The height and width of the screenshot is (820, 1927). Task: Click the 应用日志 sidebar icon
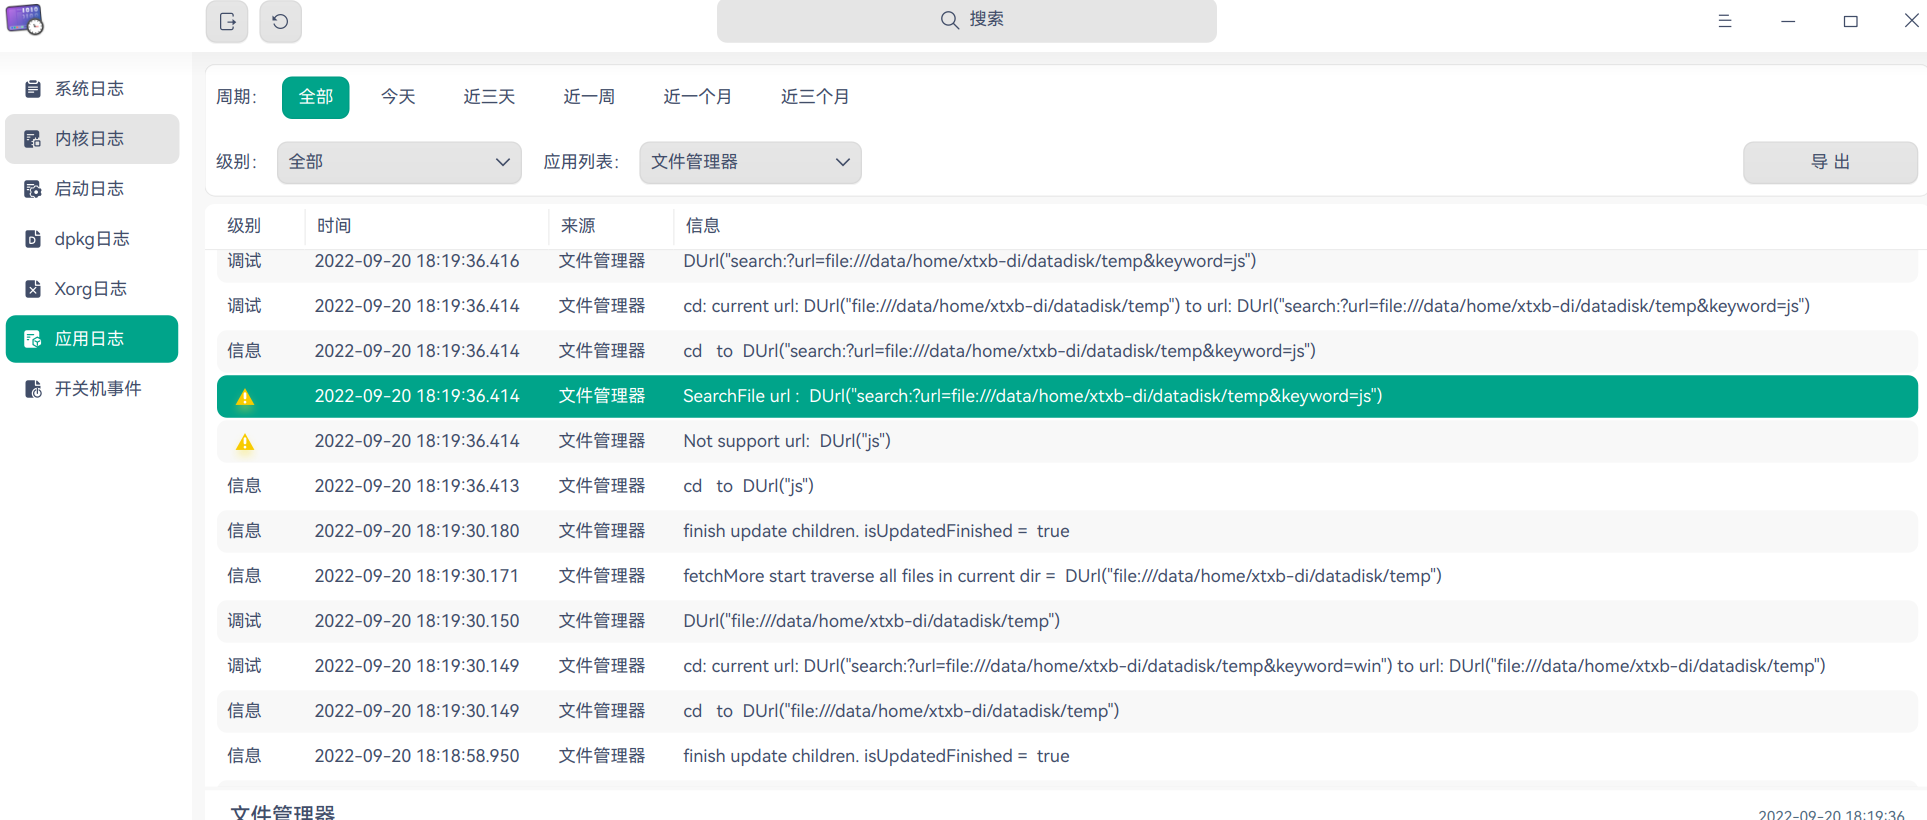pos(33,339)
